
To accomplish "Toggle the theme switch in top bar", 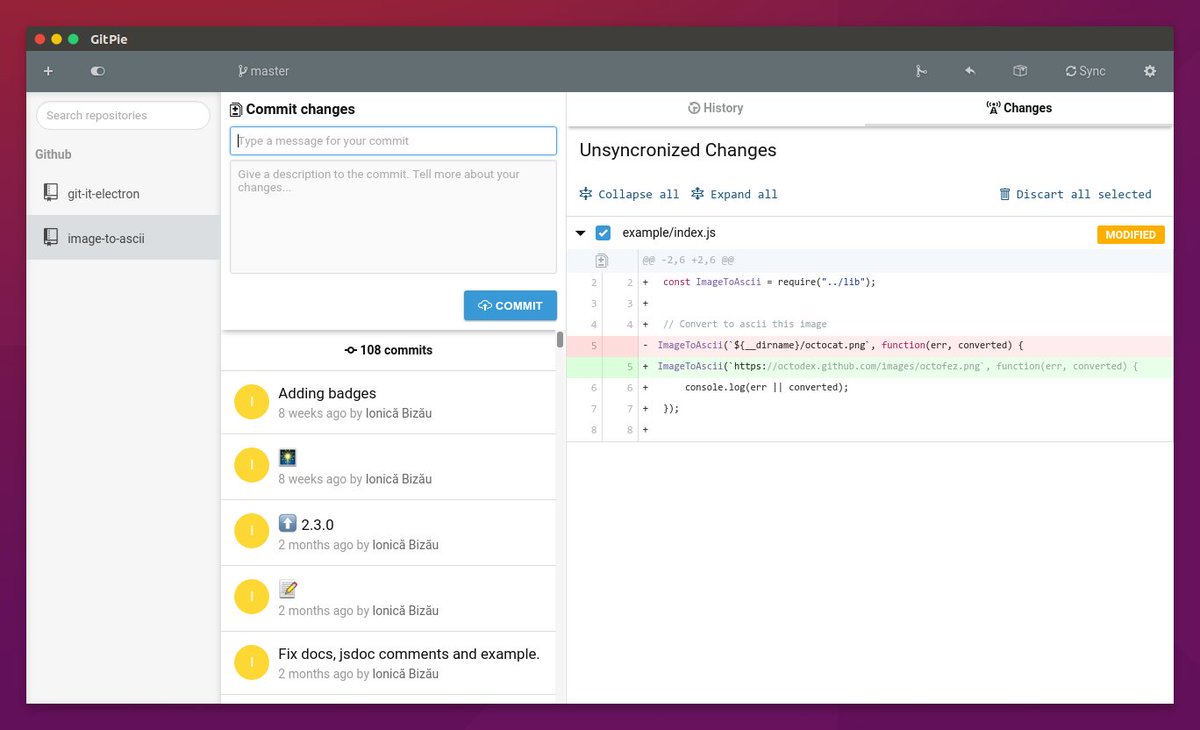I will [97, 71].
